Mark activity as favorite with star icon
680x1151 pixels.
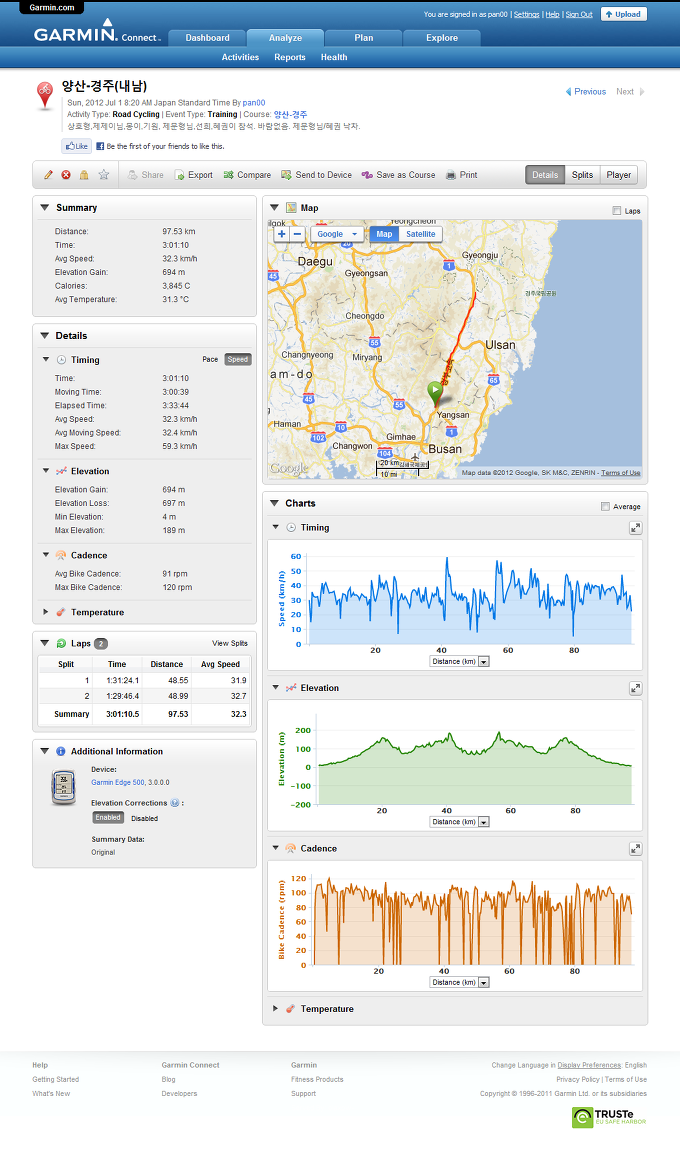(x=104, y=175)
